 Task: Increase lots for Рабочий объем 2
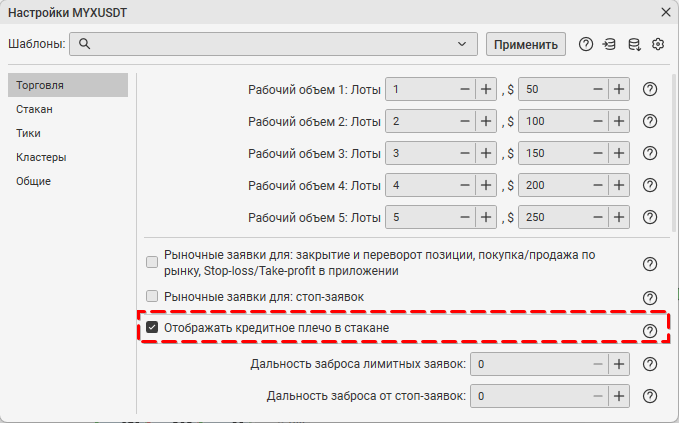pos(486,121)
